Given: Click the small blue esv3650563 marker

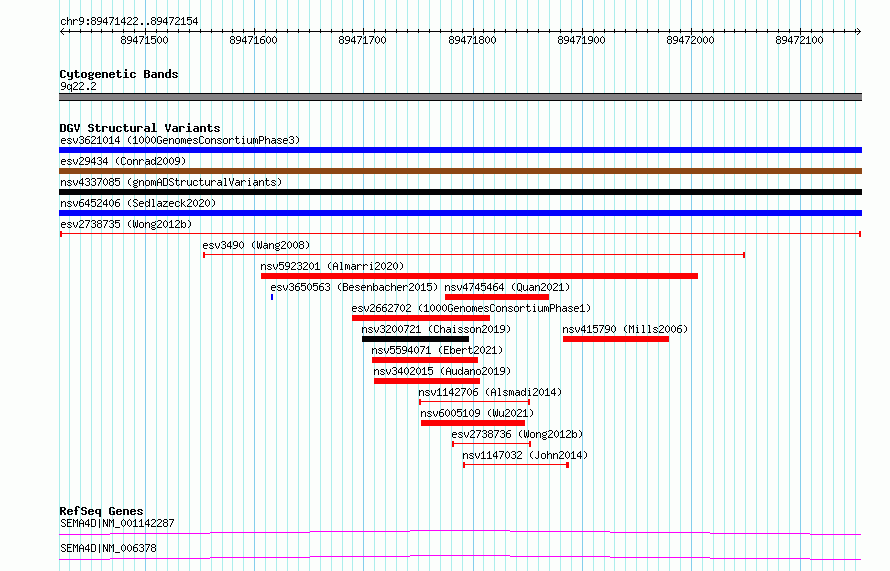Looking at the screenshot, I should click(272, 297).
